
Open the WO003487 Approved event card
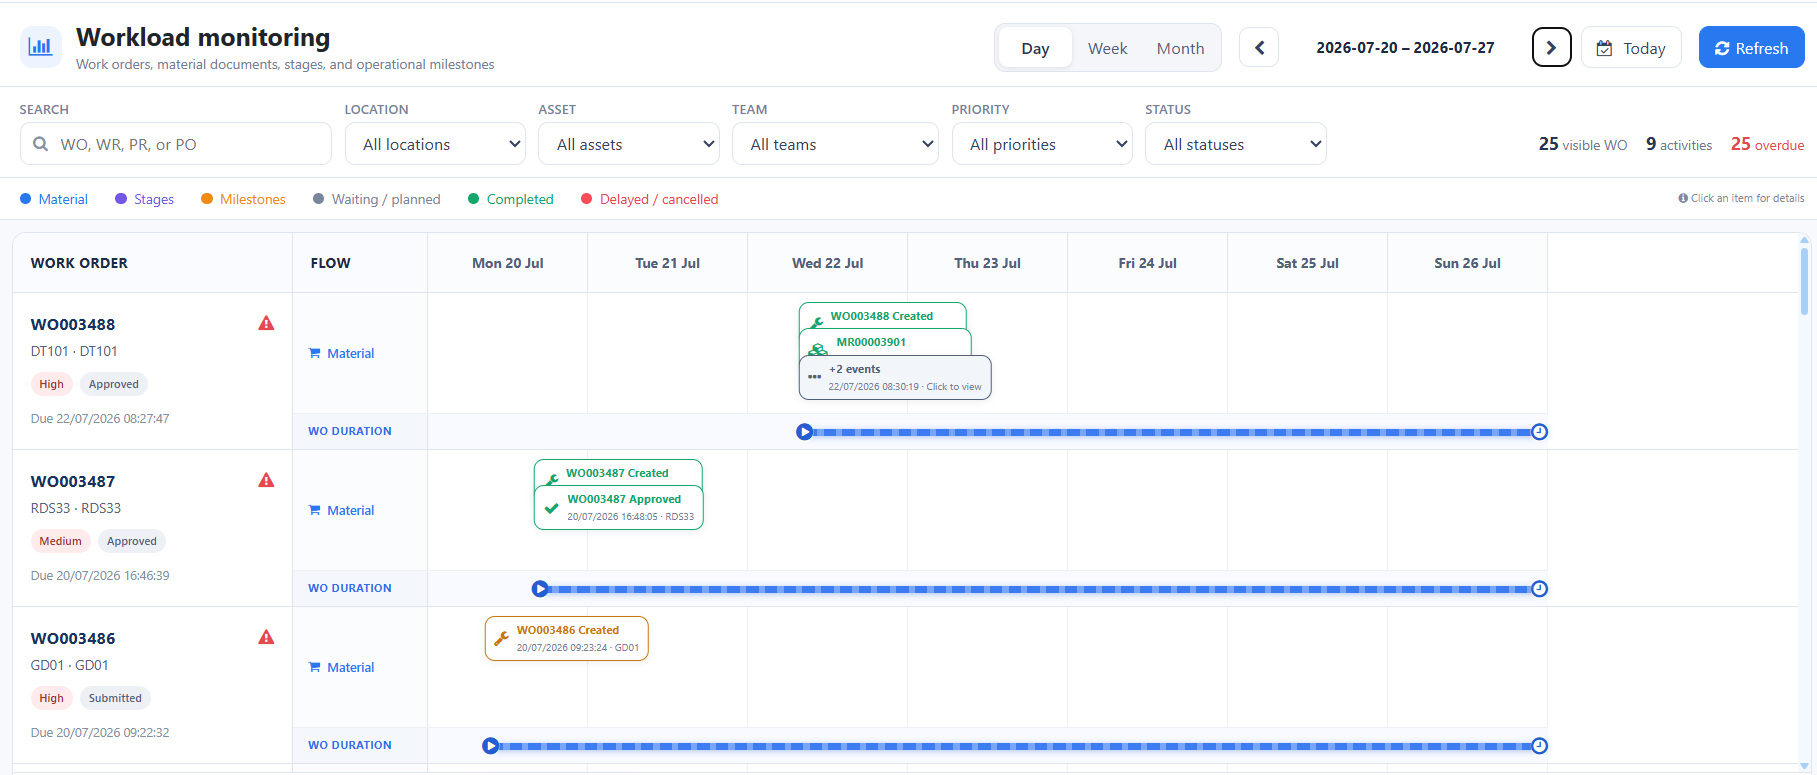[x=619, y=507]
